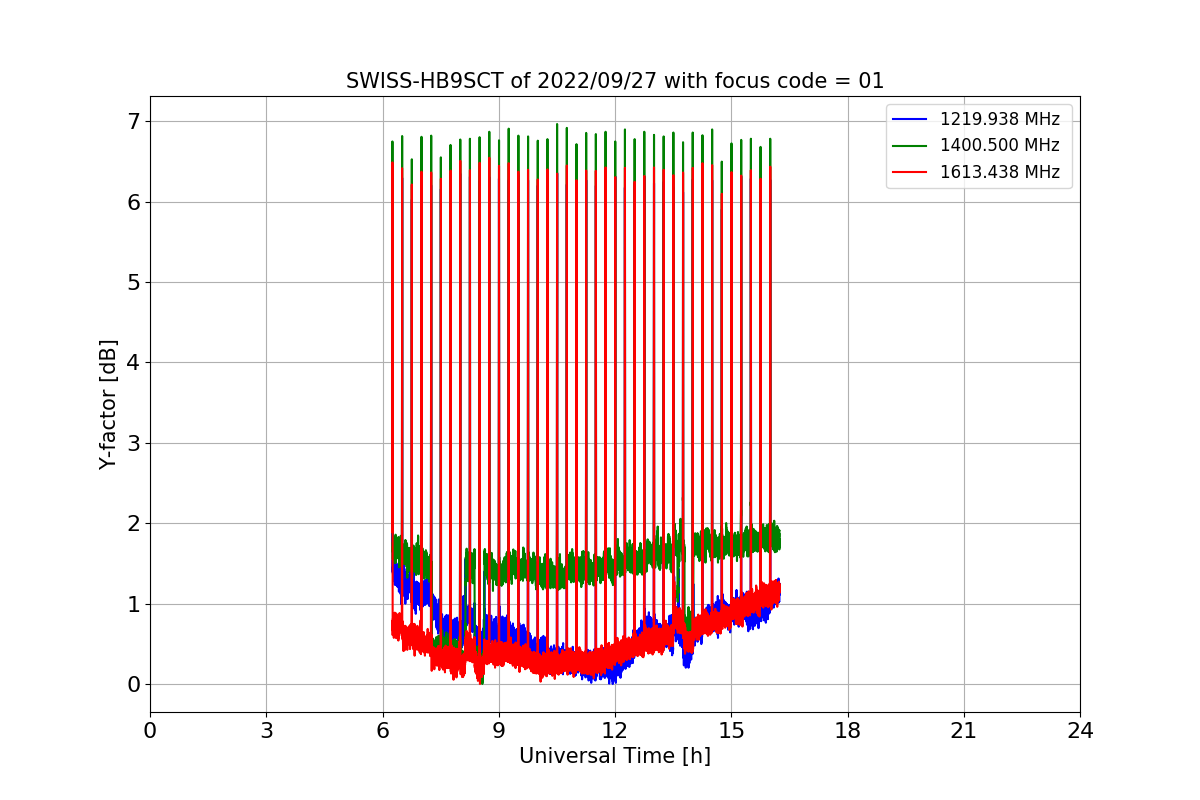The width and height of the screenshot is (1200, 800).
Task: Click y-axis tick label 4
Action: click(x=133, y=363)
